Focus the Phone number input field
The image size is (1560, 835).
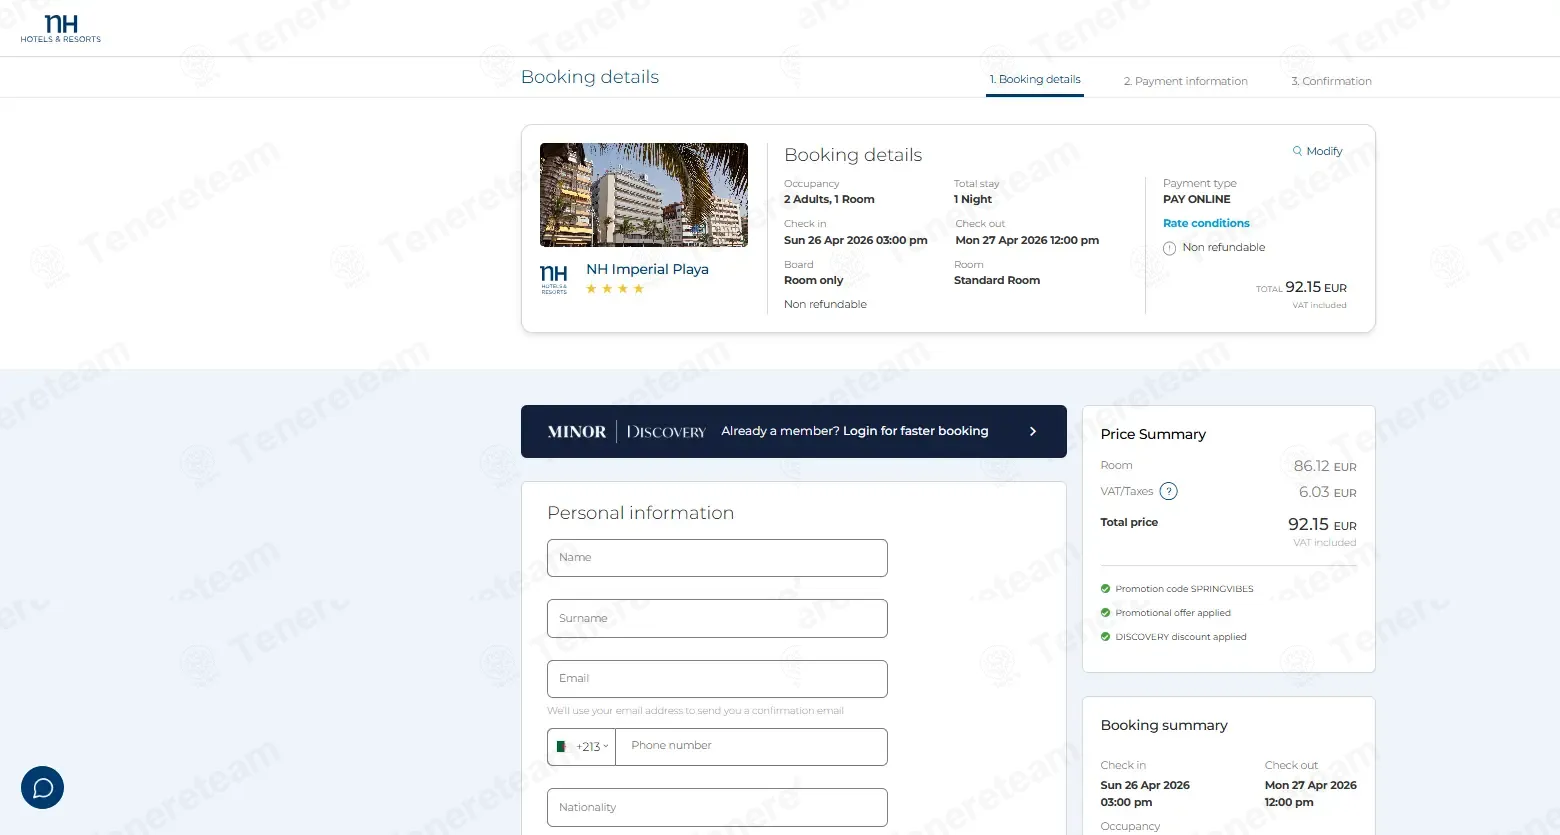[x=751, y=747]
